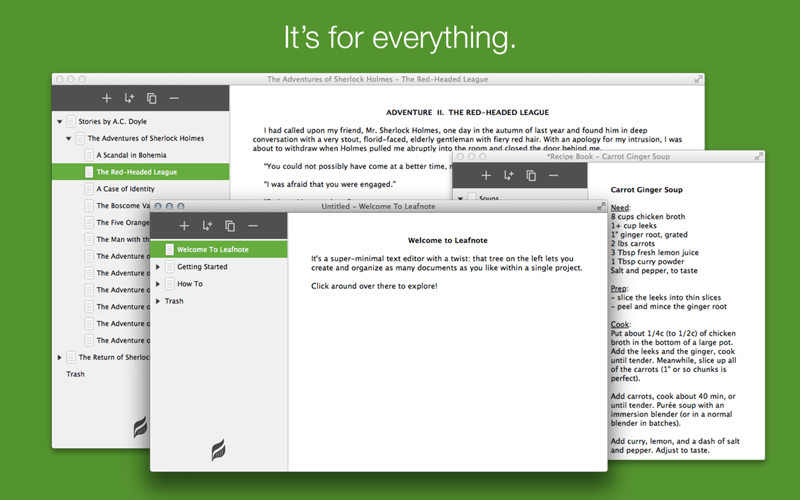Collapse The Adventures of Sherlock Holmes node
The image size is (800, 500).
69,138
